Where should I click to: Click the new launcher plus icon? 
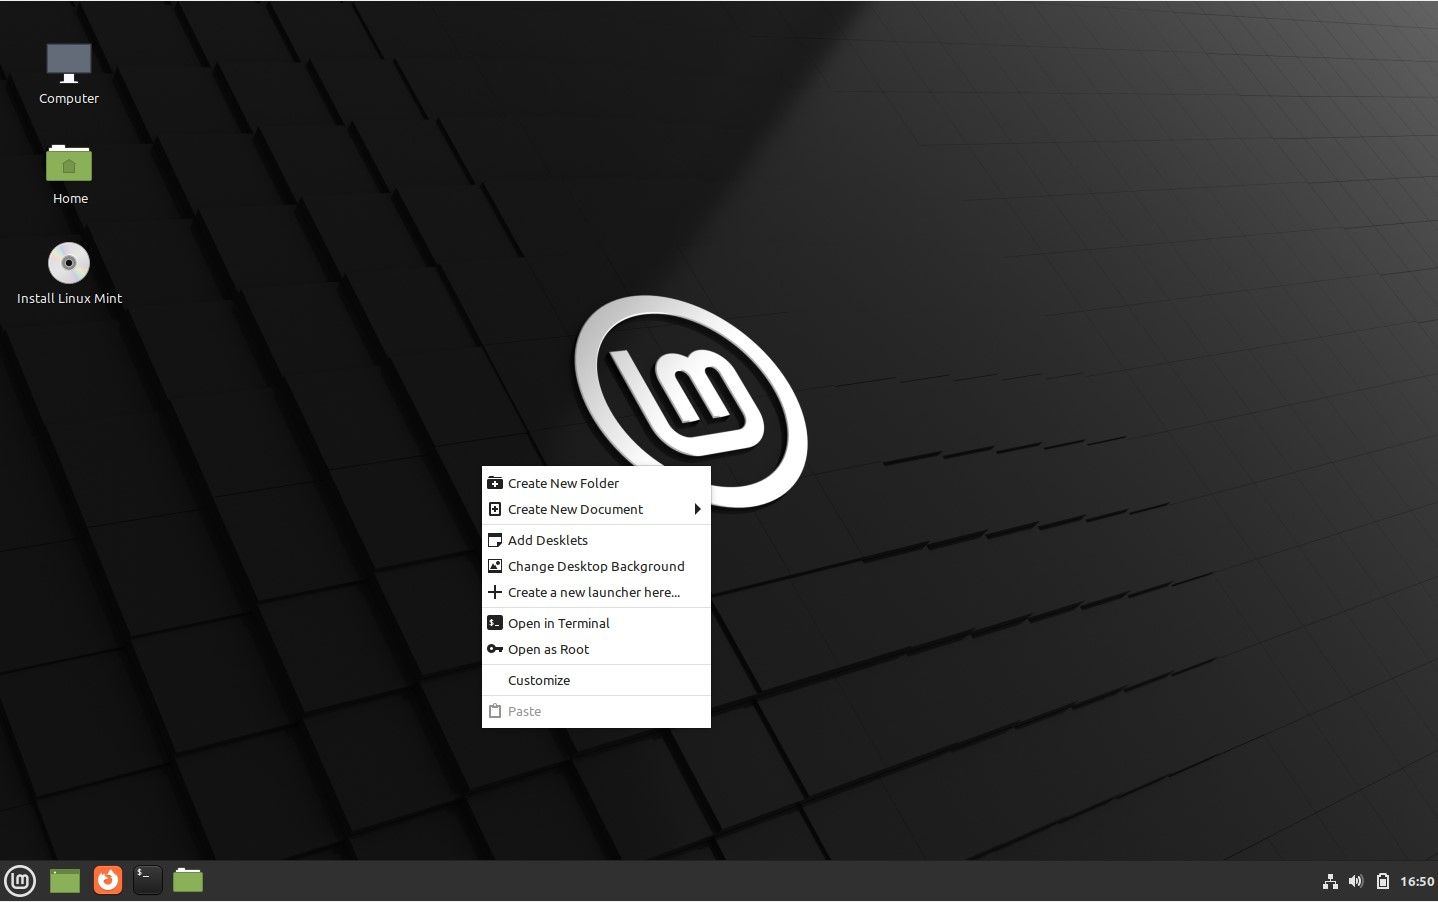coord(495,592)
